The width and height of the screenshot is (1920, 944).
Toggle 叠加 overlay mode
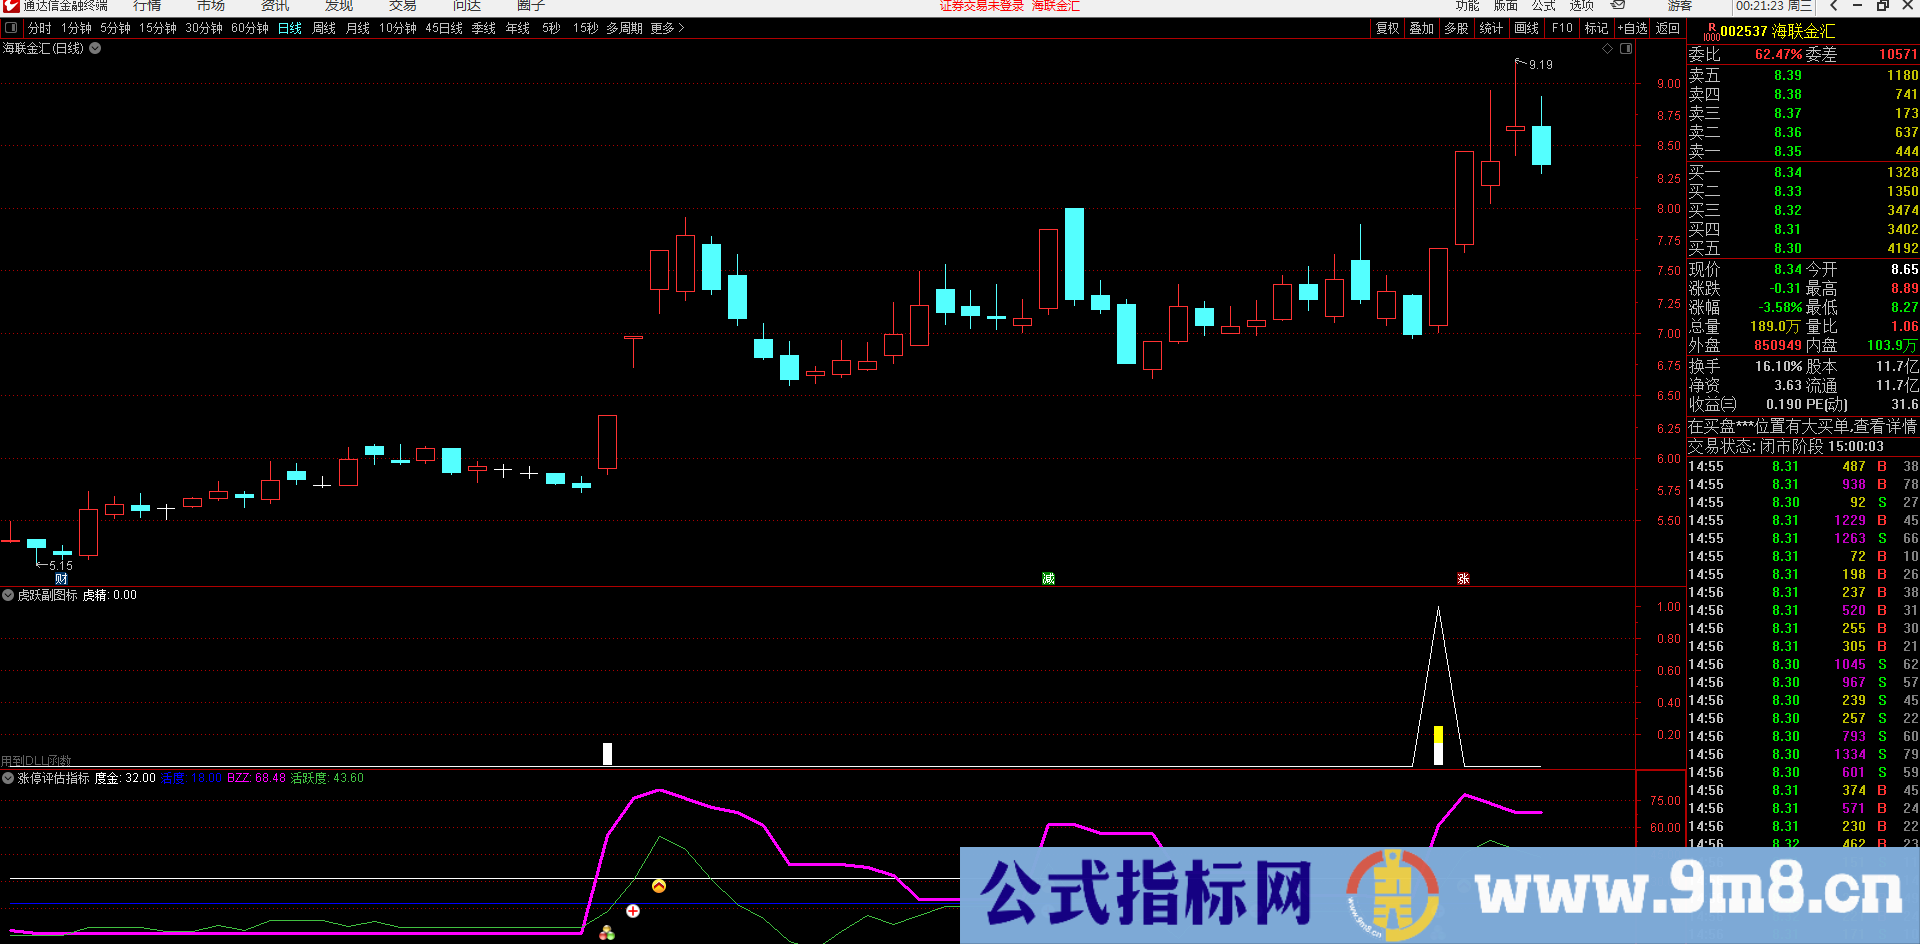1421,28
